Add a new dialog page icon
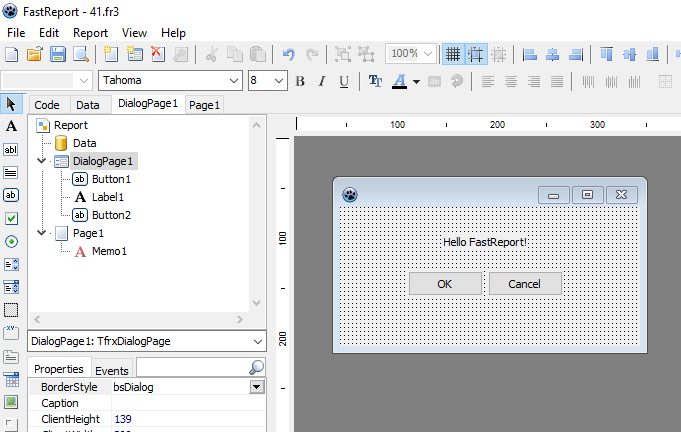This screenshot has height=432, width=681. [x=135, y=54]
